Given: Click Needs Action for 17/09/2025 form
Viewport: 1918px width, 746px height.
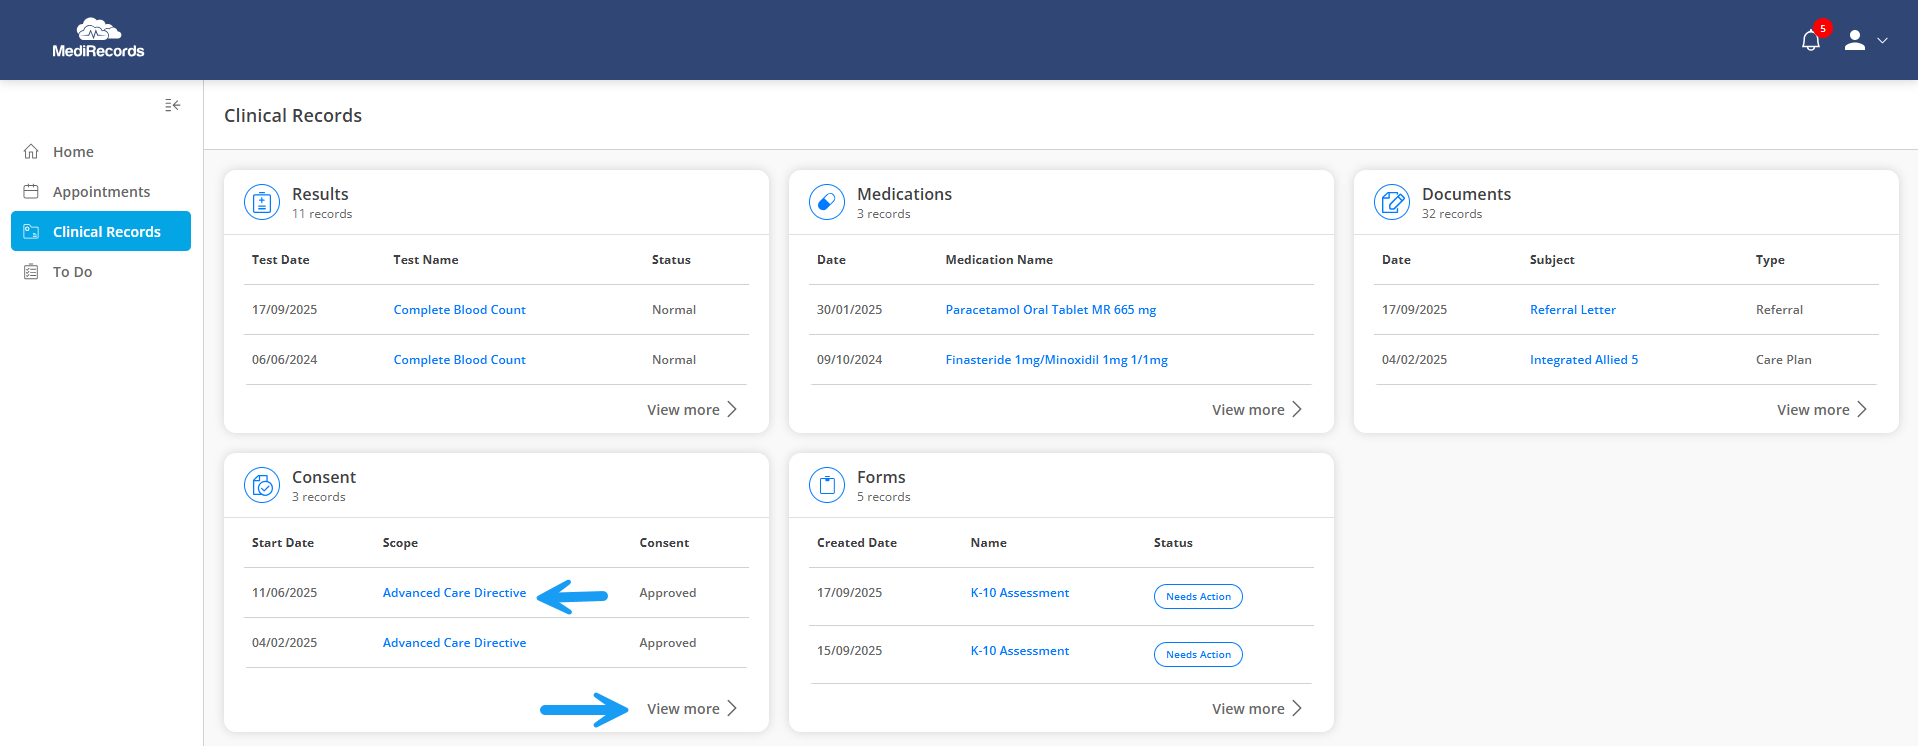Looking at the screenshot, I should pos(1198,597).
